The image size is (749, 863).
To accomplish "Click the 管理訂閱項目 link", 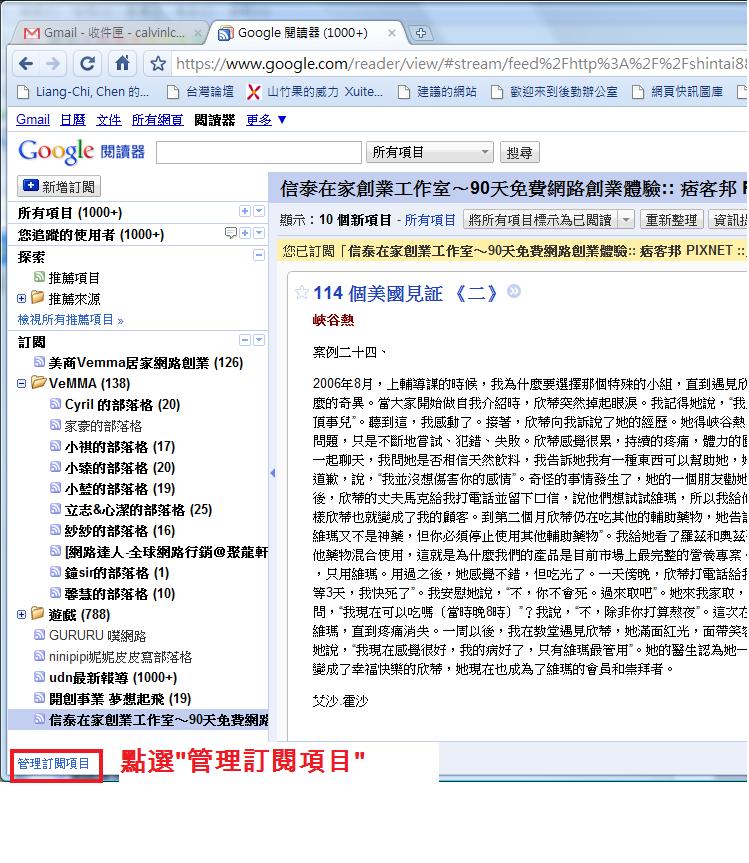I will click(x=53, y=763).
